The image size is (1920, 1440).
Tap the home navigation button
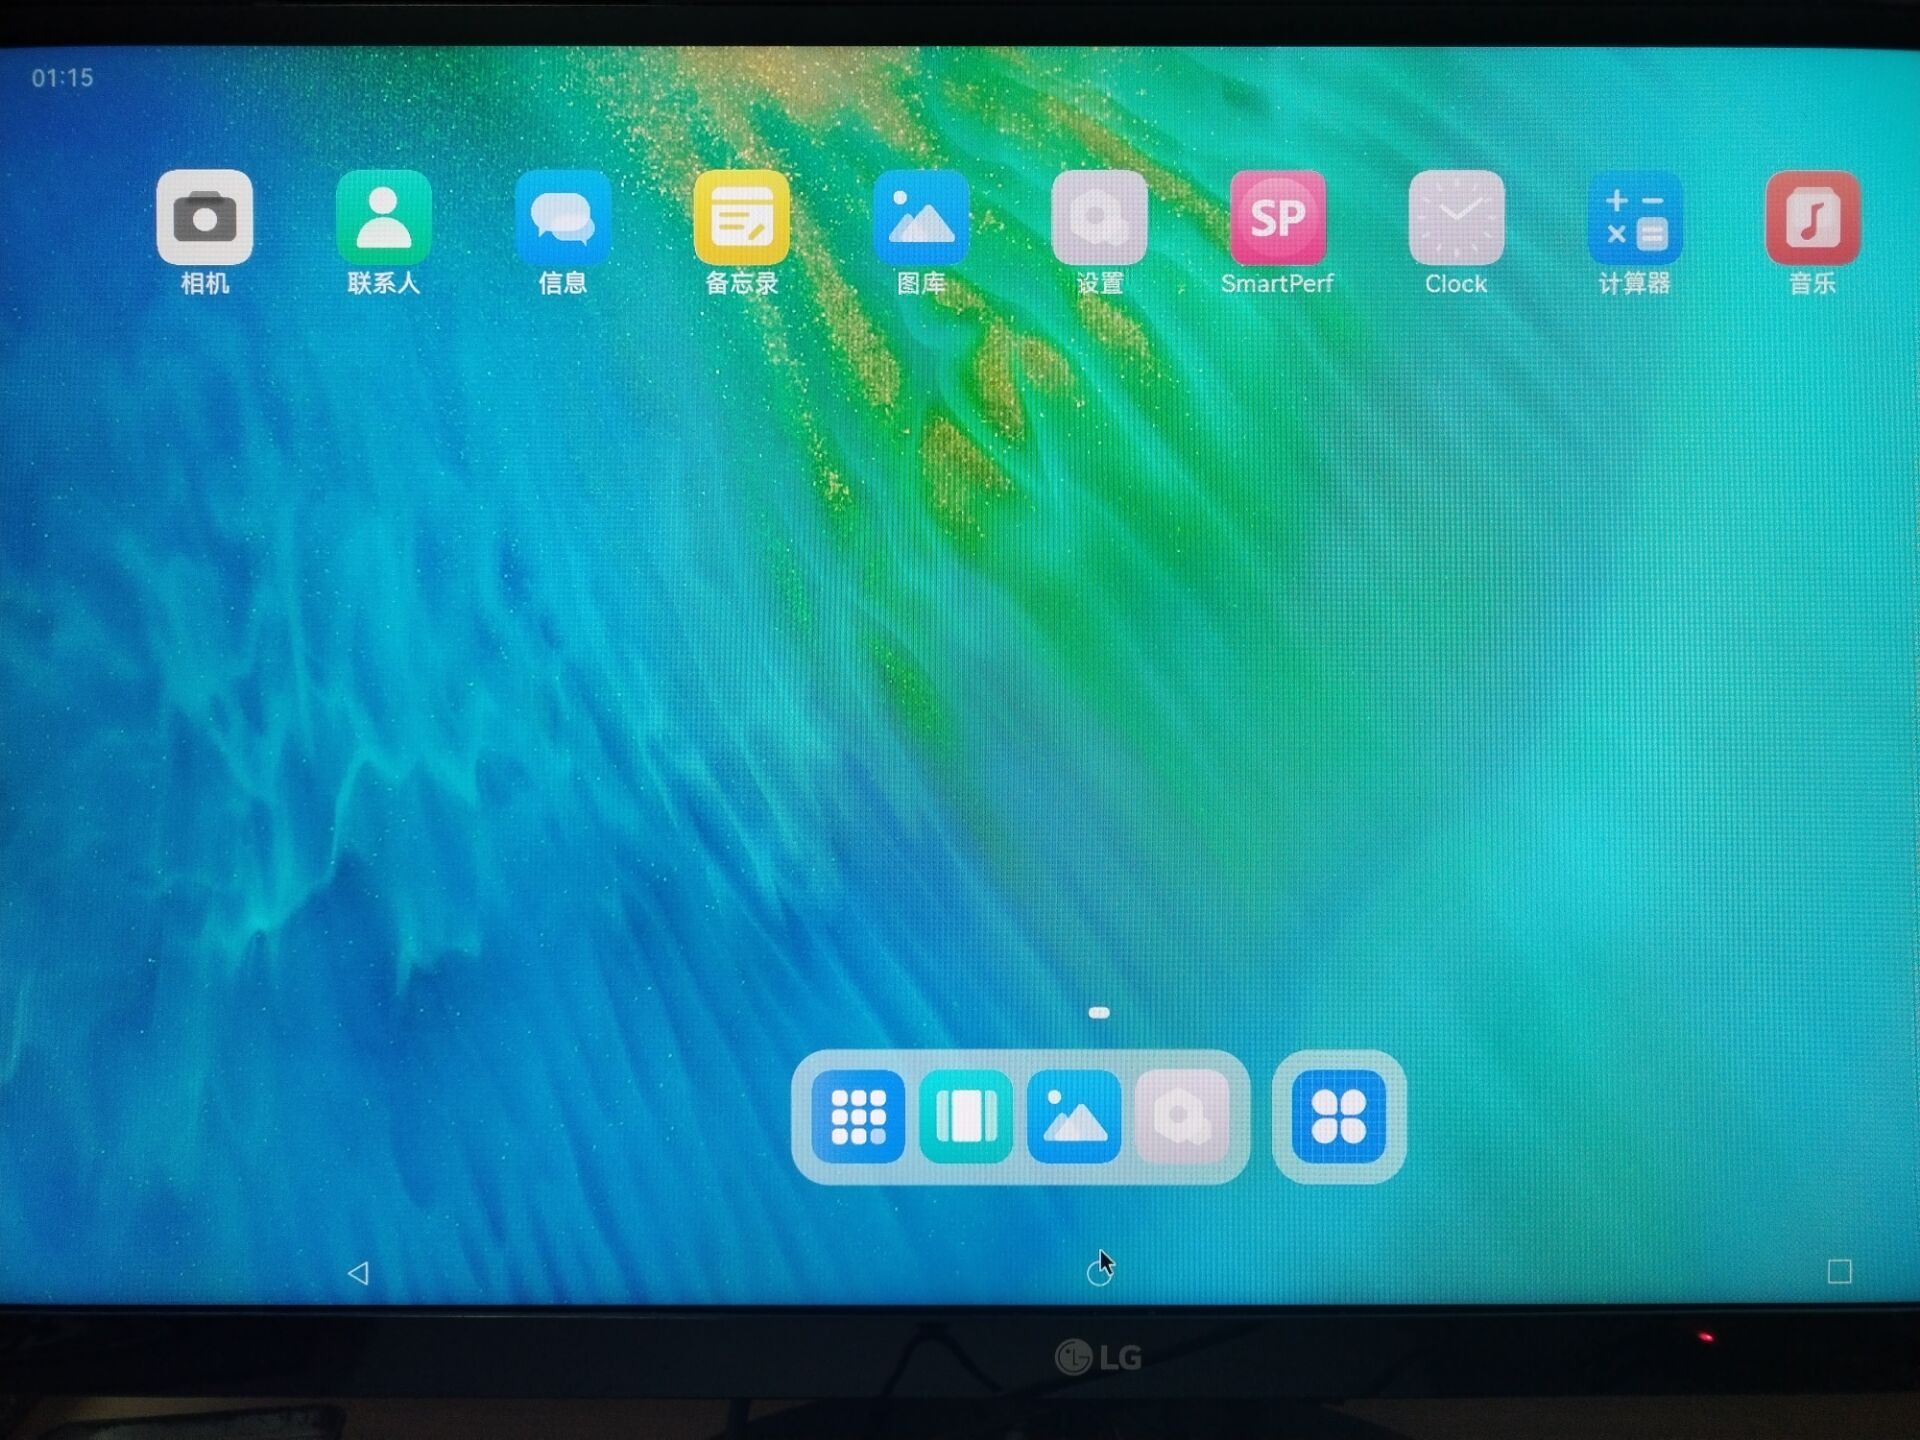pyautogui.click(x=1101, y=1269)
